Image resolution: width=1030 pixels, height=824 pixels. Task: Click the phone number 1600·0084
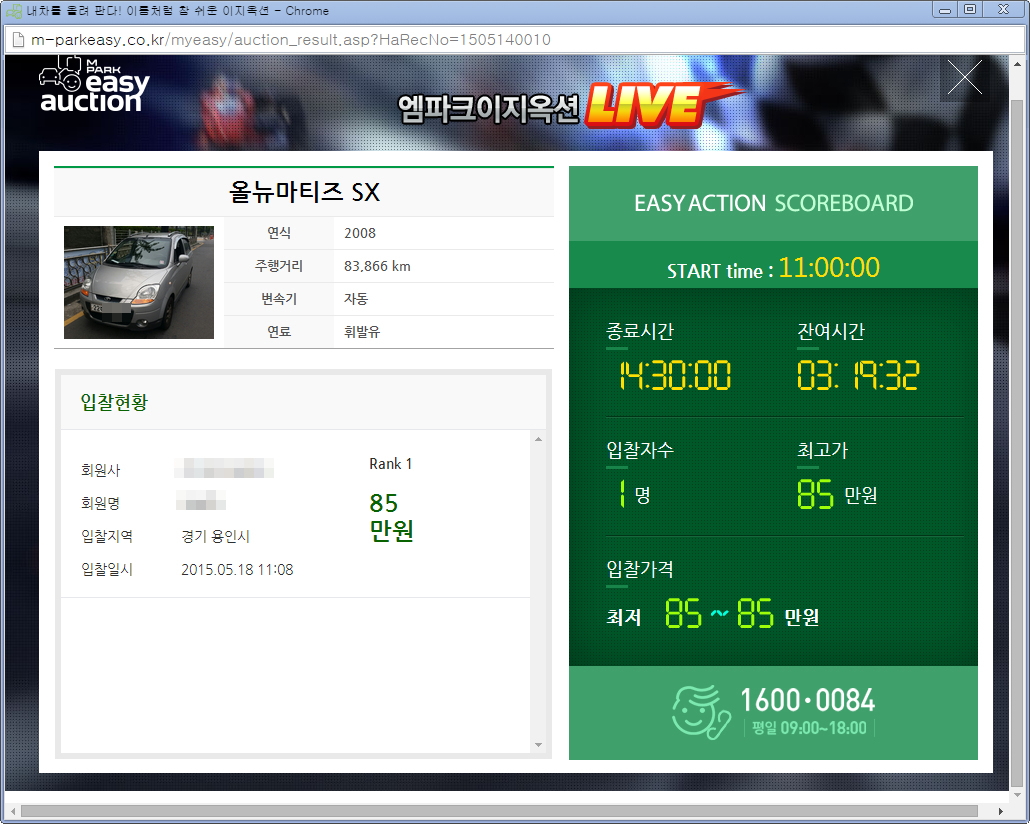807,700
